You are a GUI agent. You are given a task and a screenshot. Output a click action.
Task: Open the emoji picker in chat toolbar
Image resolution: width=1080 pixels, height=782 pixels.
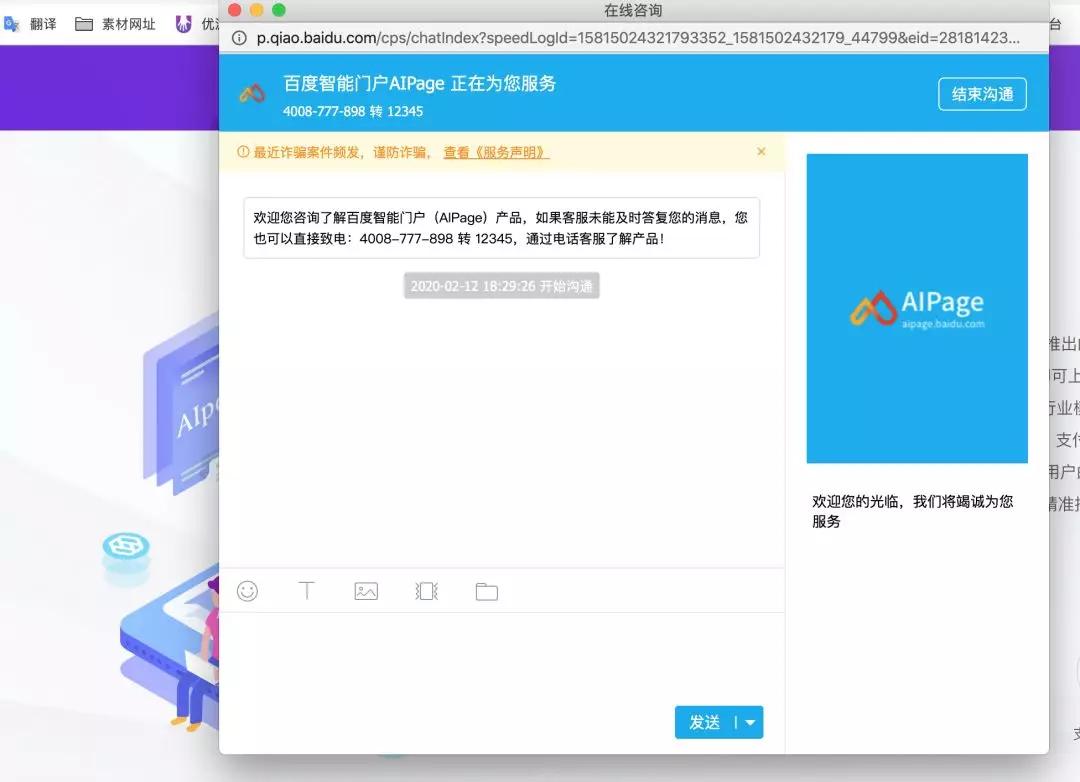[x=247, y=591]
